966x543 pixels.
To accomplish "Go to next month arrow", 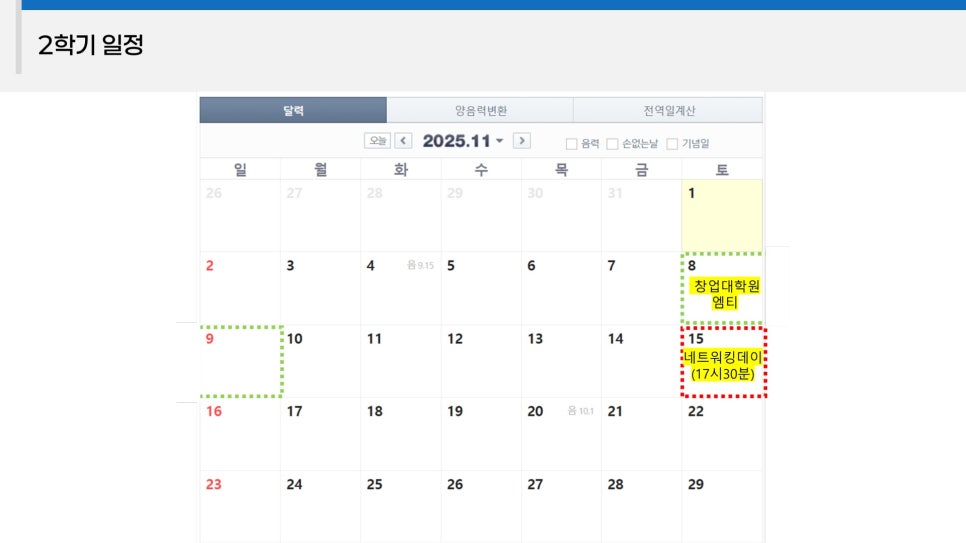I will click(521, 142).
